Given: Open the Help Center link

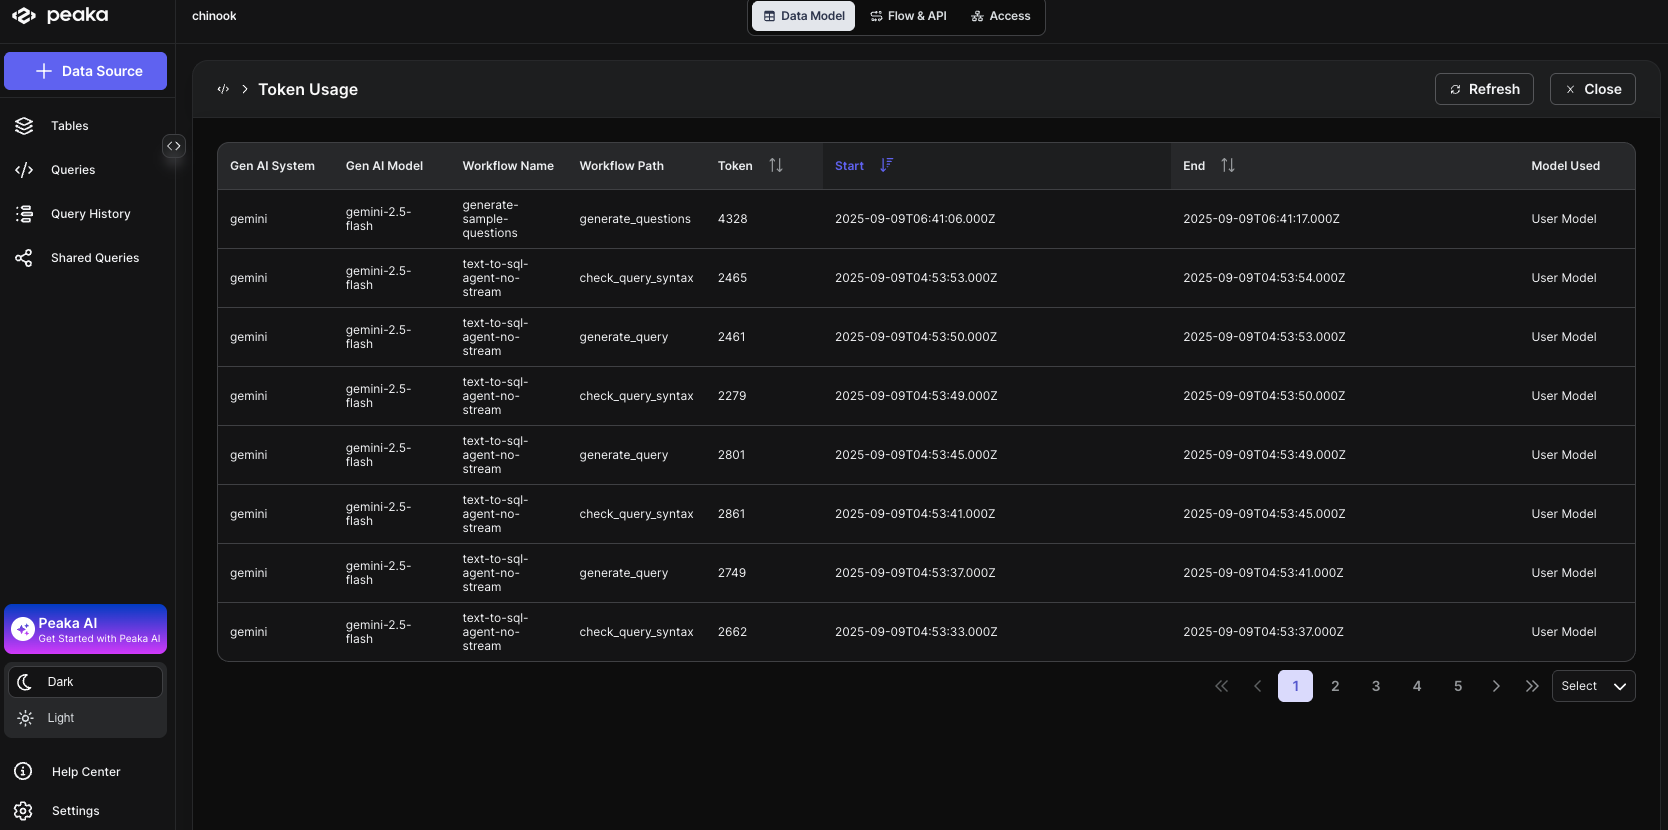Looking at the screenshot, I should 86,772.
